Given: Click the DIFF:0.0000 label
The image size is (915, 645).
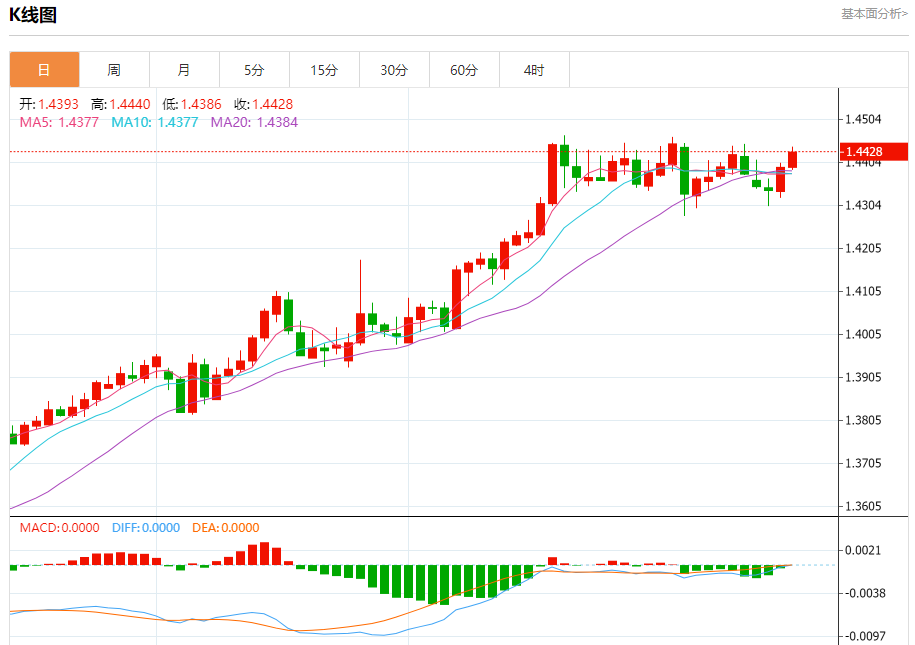Looking at the screenshot, I should click(146, 528).
